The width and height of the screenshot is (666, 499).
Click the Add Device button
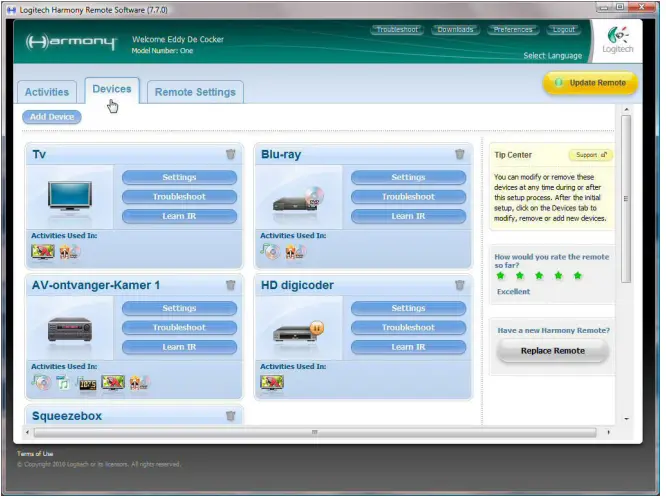point(52,118)
